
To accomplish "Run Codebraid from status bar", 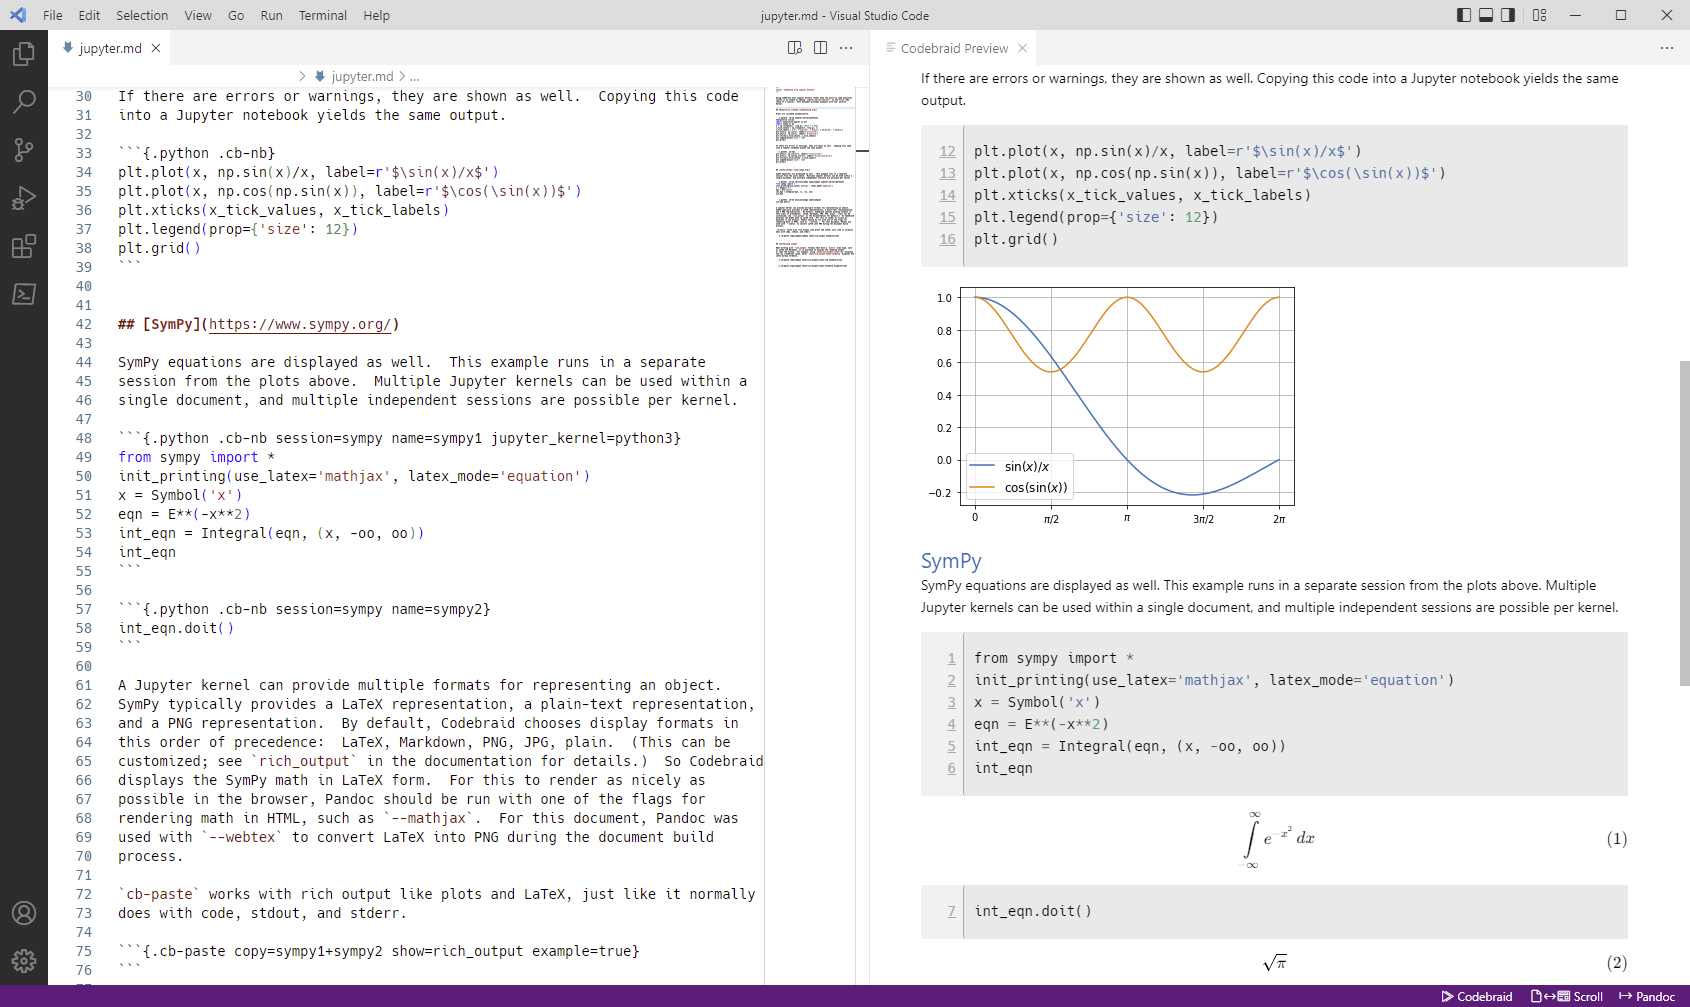I will (1477, 996).
